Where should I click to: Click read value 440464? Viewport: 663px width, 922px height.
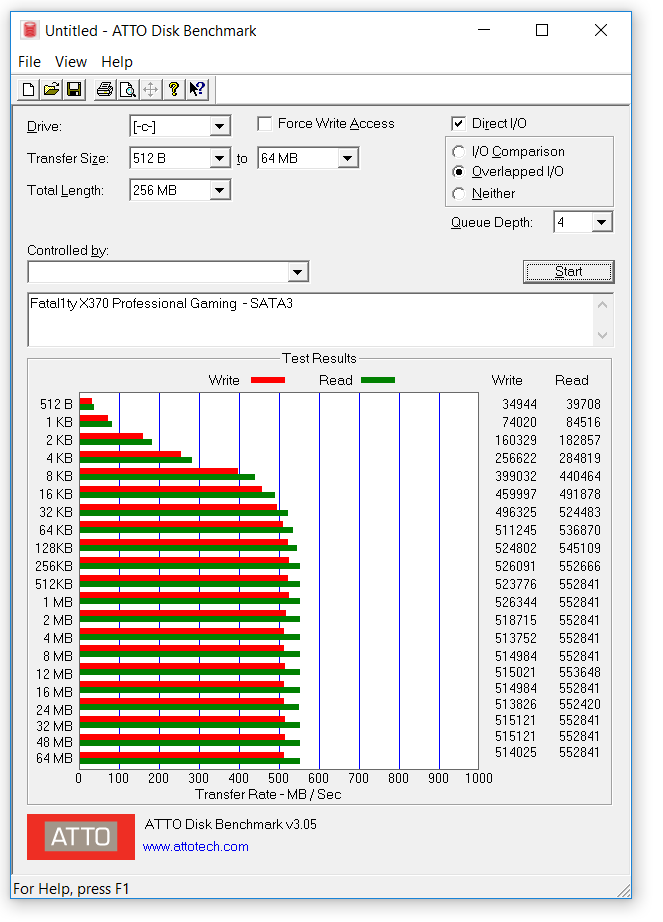click(x=580, y=476)
